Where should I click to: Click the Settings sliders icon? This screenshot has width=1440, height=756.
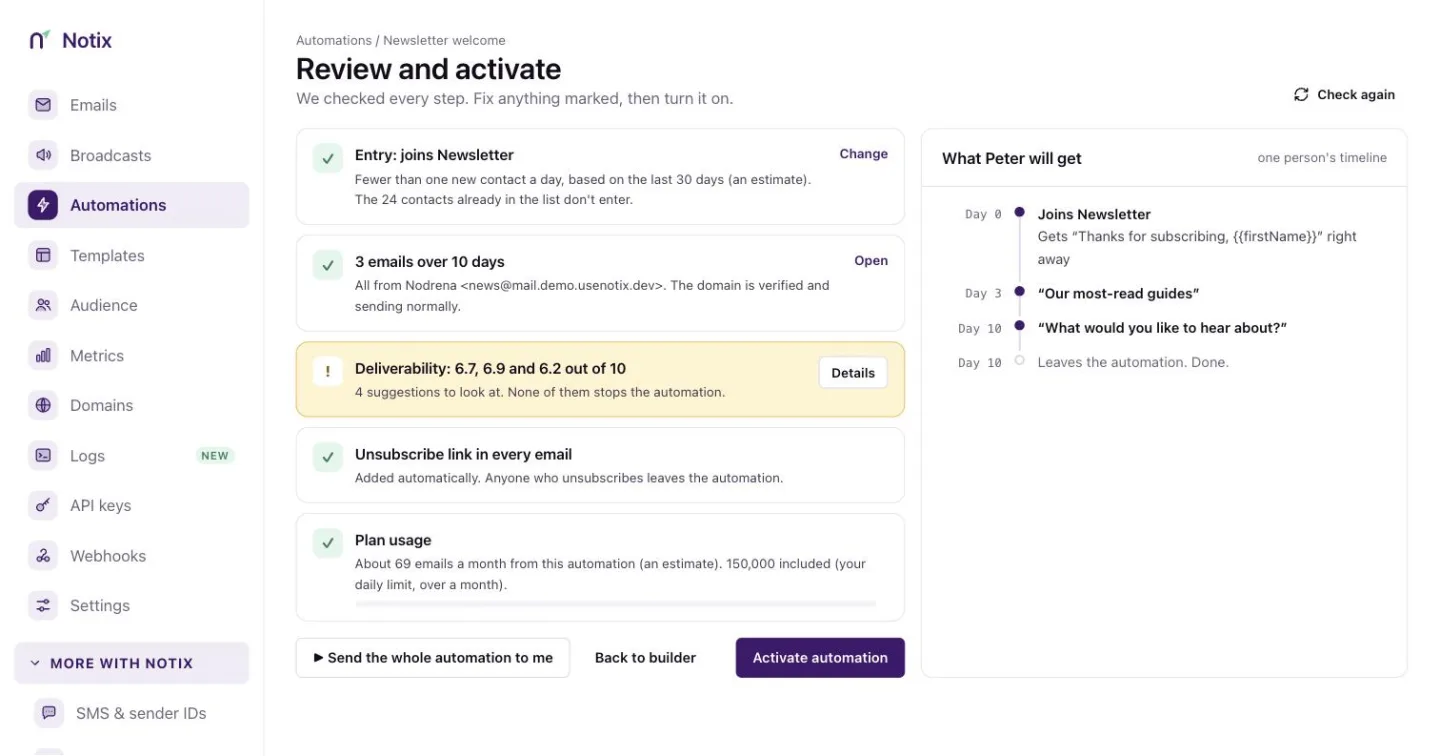pyautogui.click(x=43, y=605)
